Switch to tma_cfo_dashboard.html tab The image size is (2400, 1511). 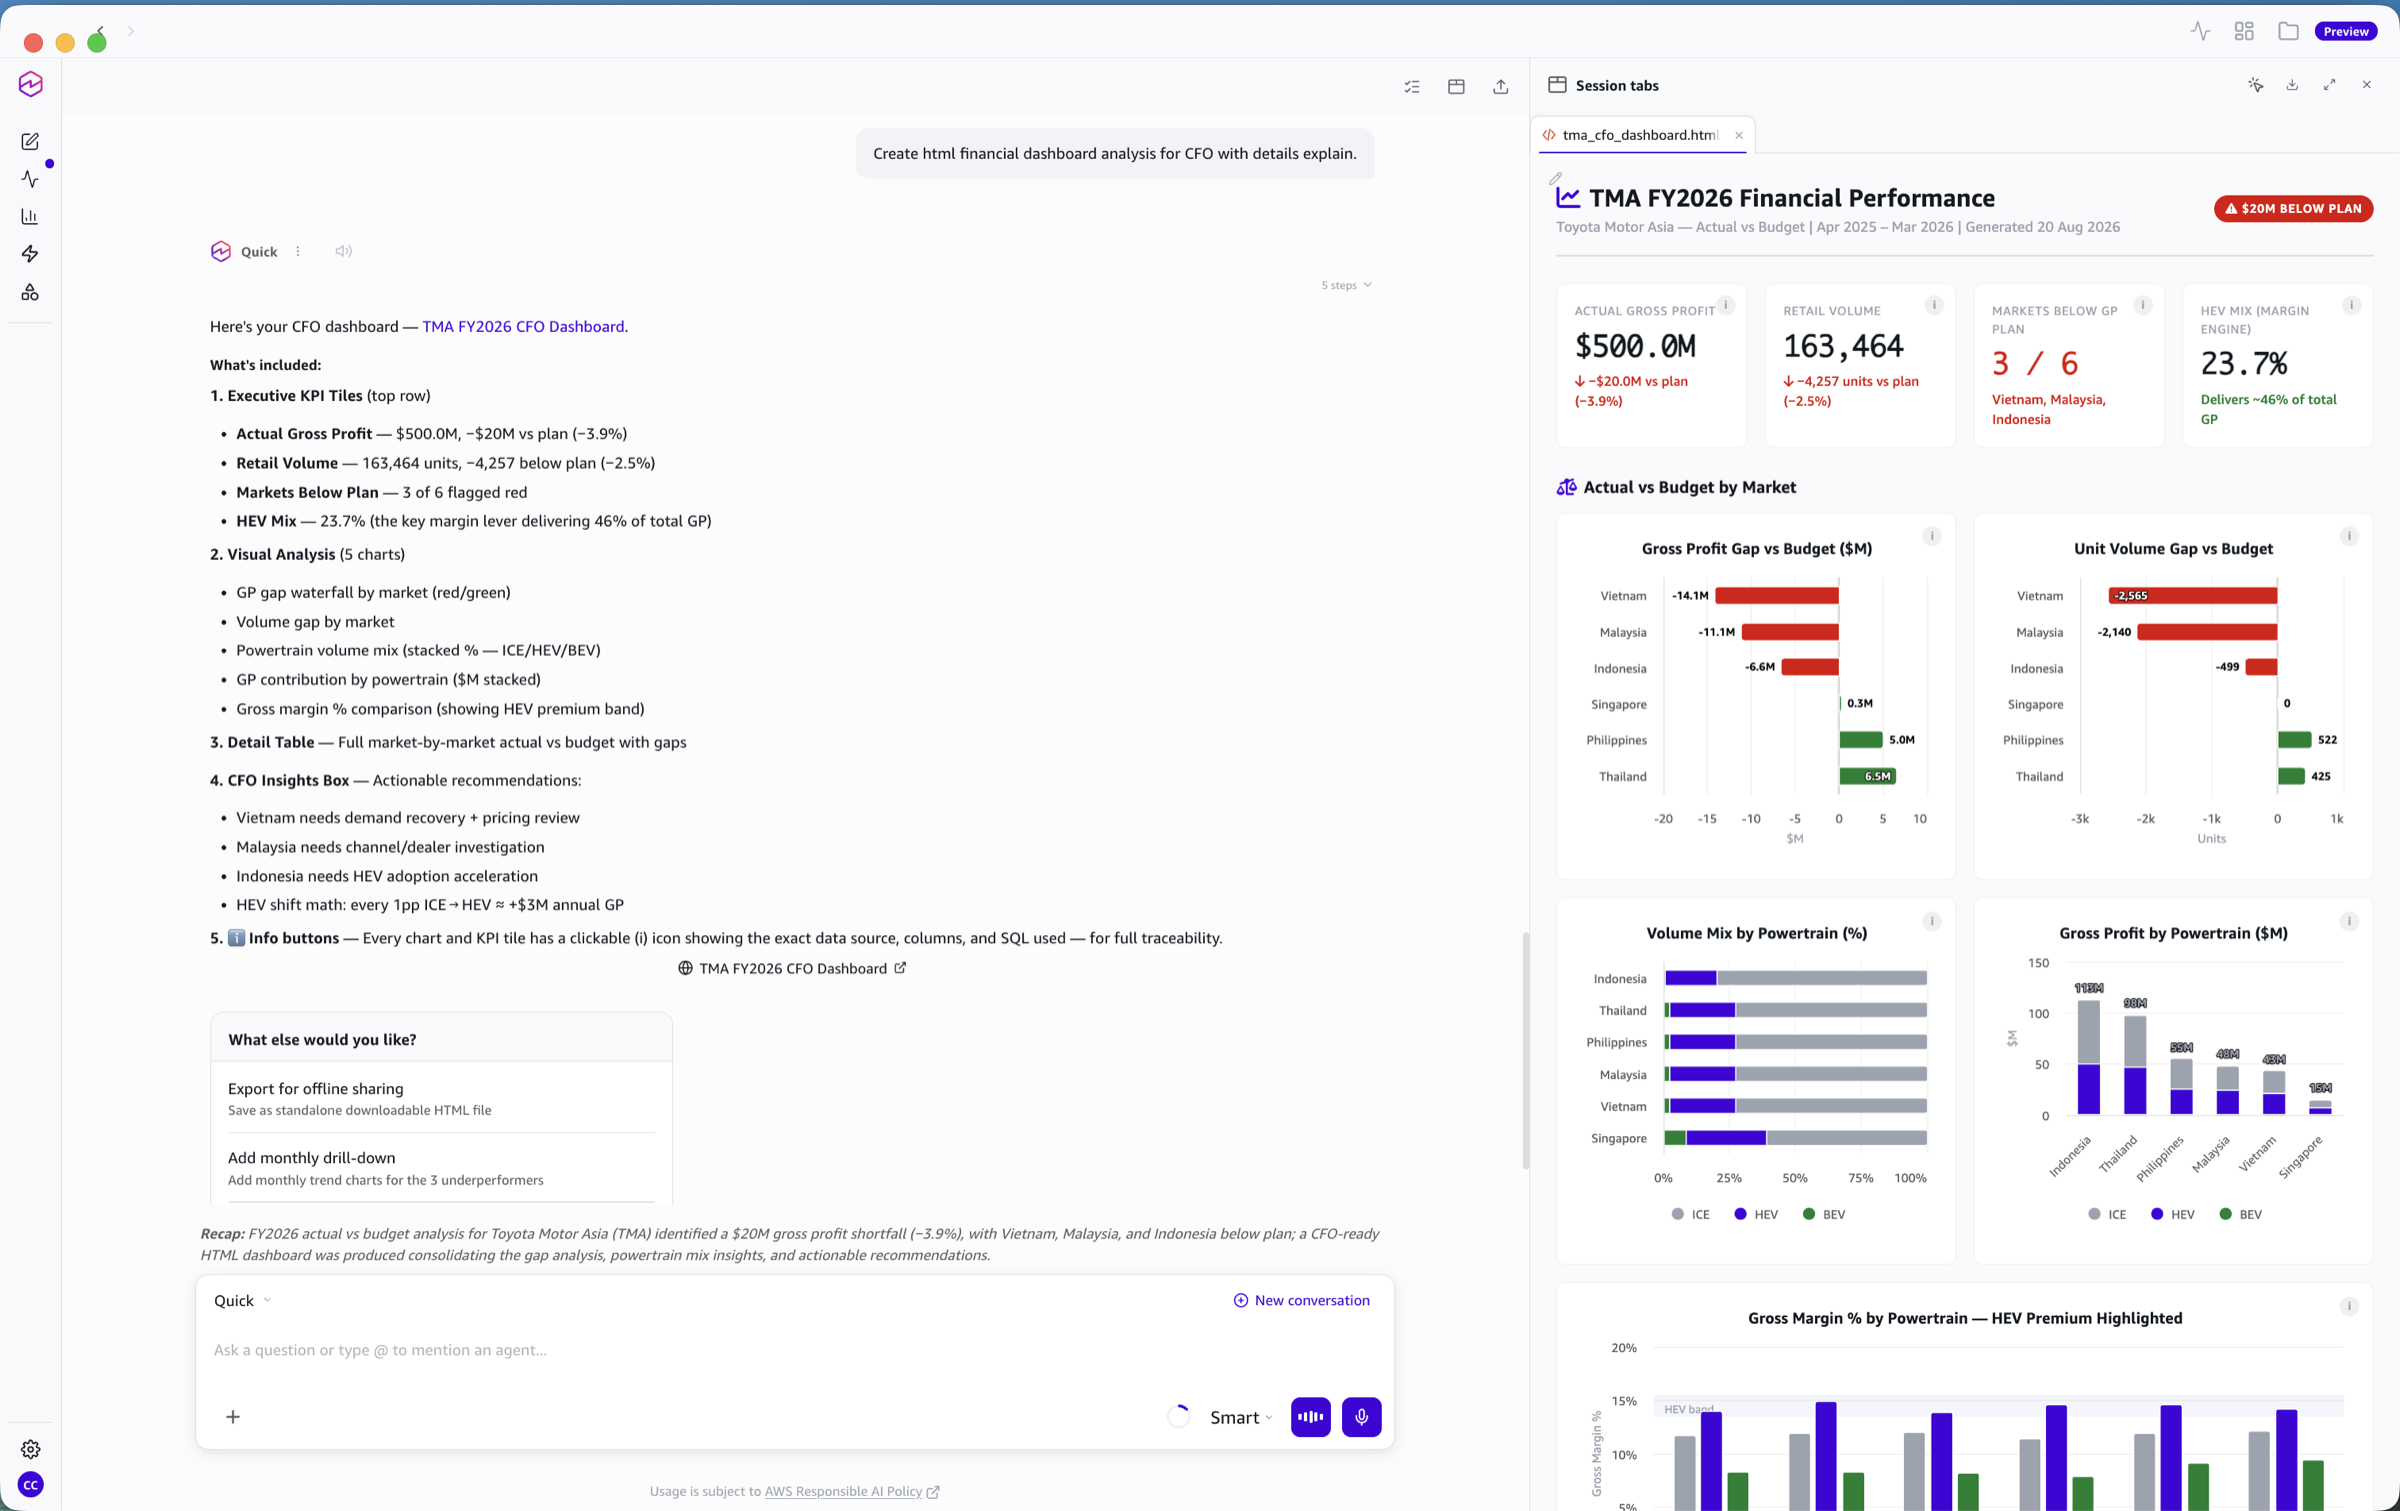[1640, 135]
